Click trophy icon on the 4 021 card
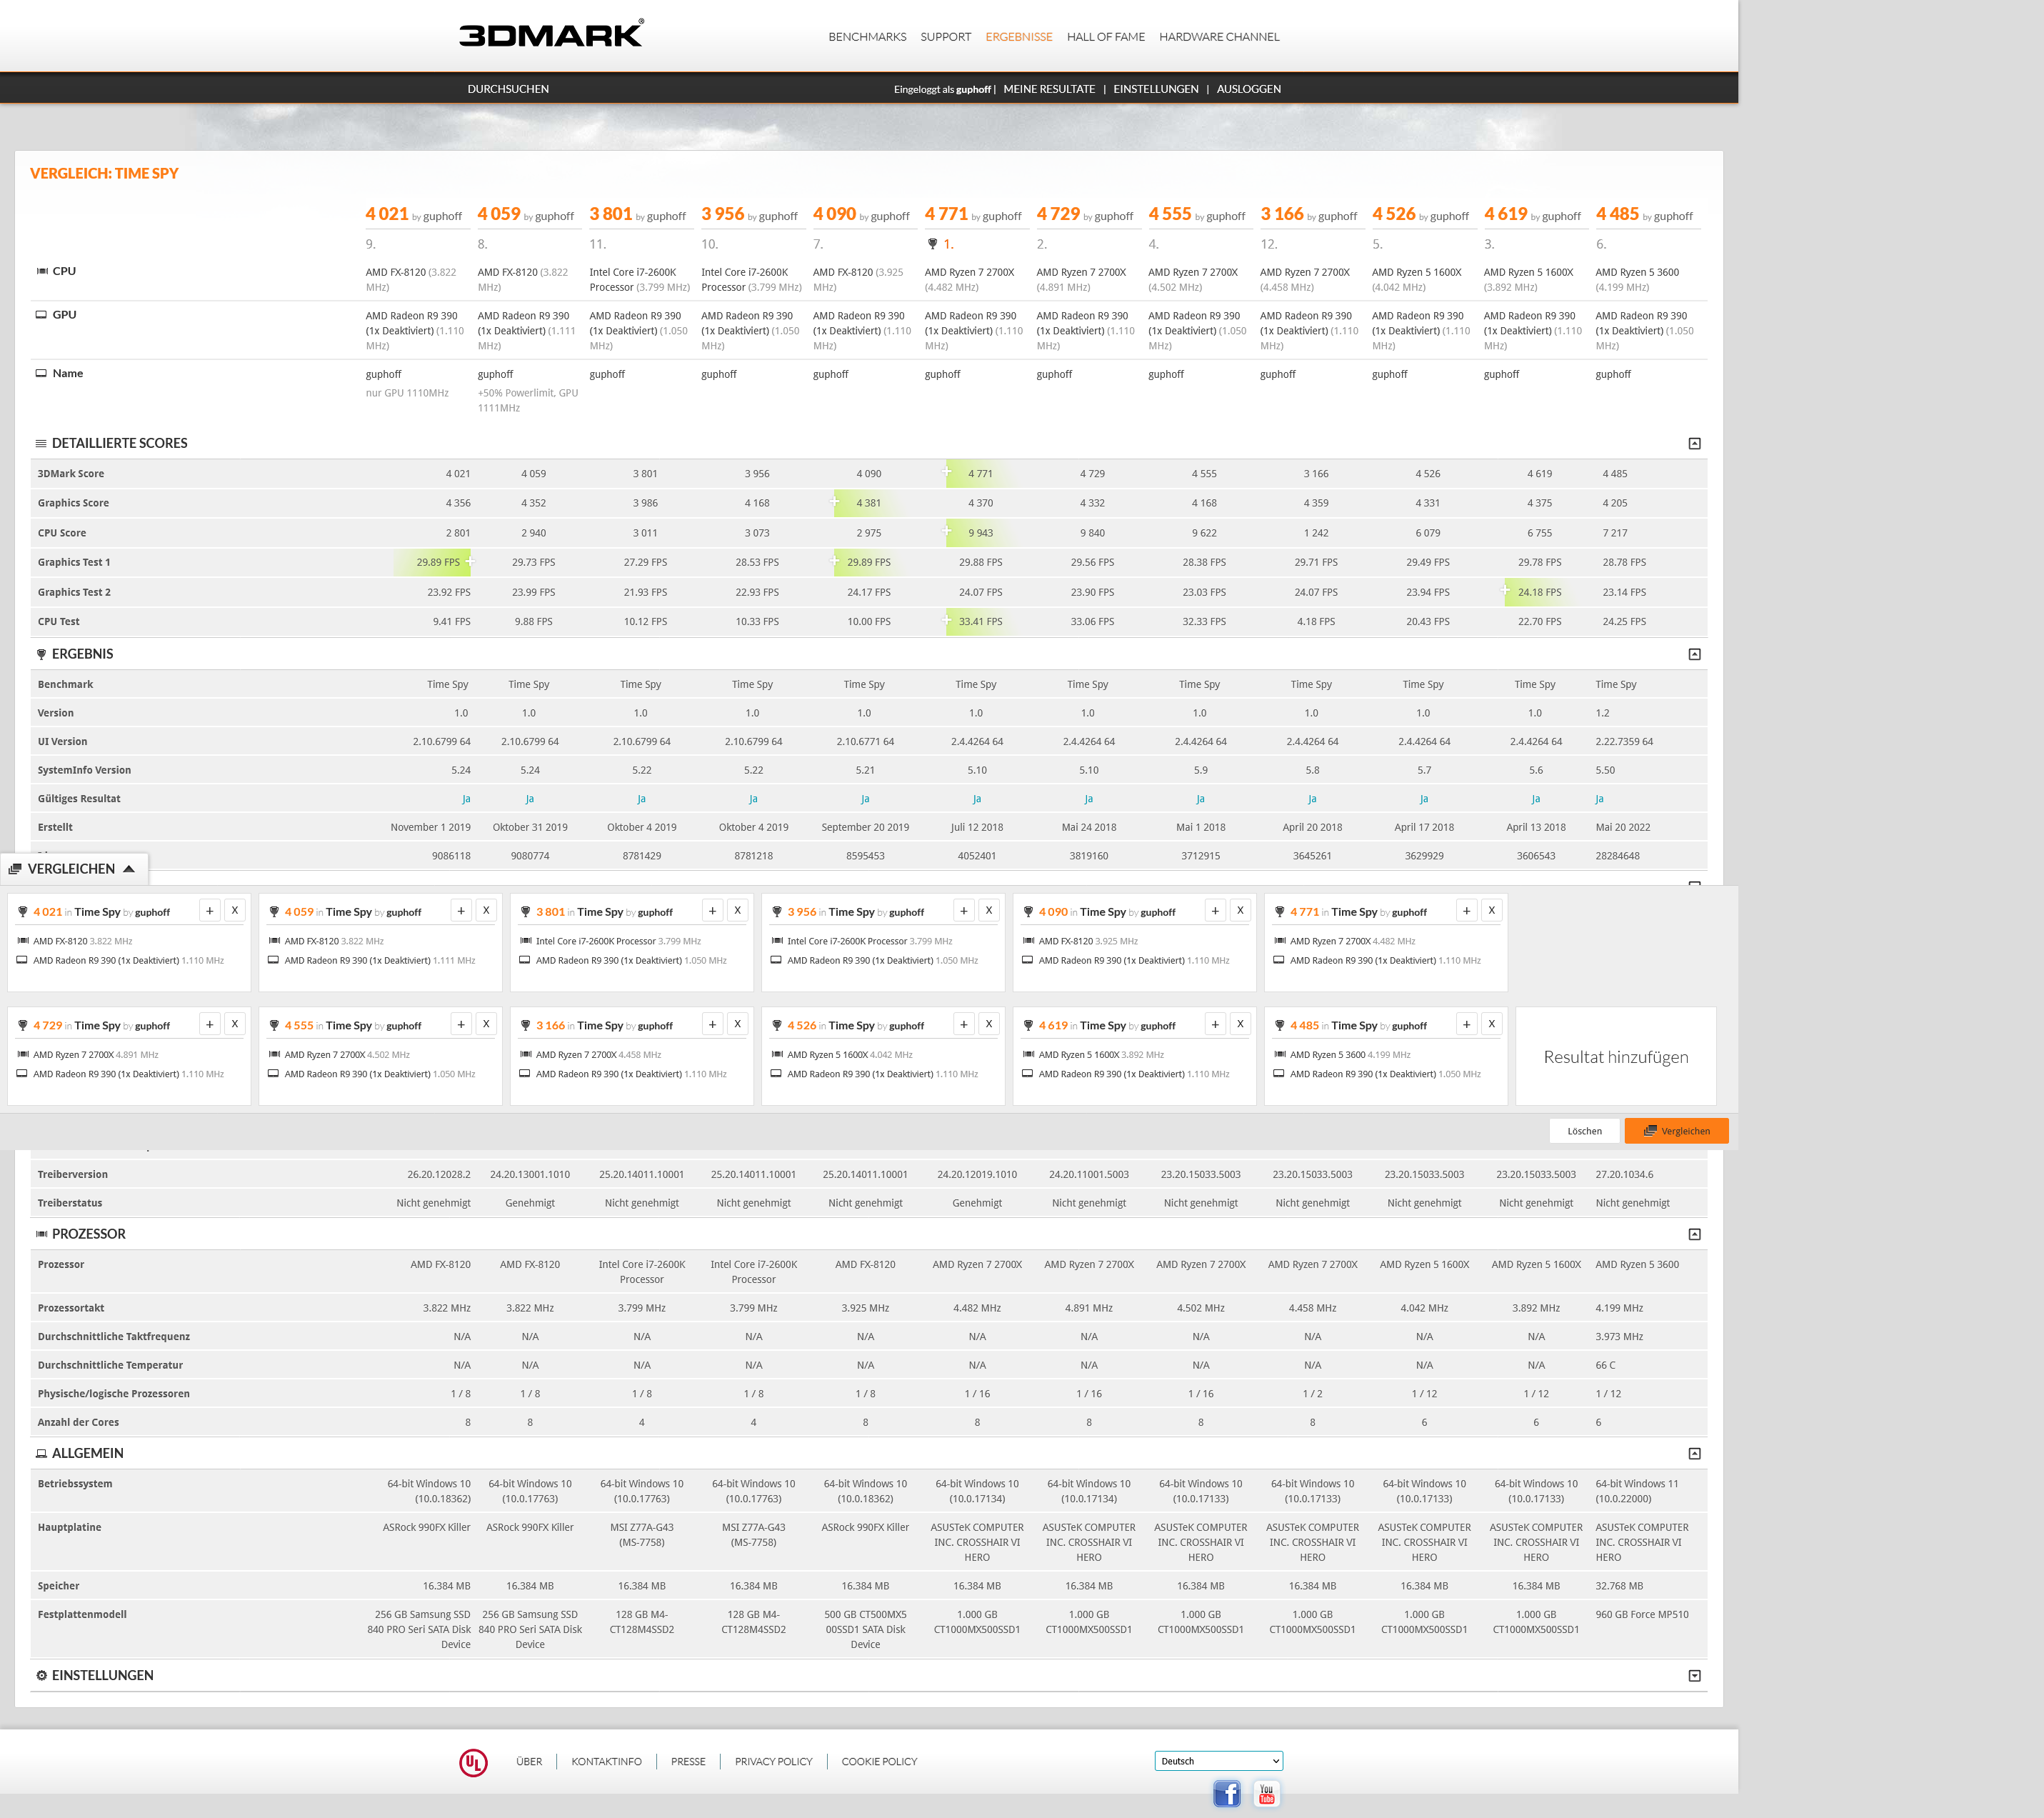 [22, 913]
